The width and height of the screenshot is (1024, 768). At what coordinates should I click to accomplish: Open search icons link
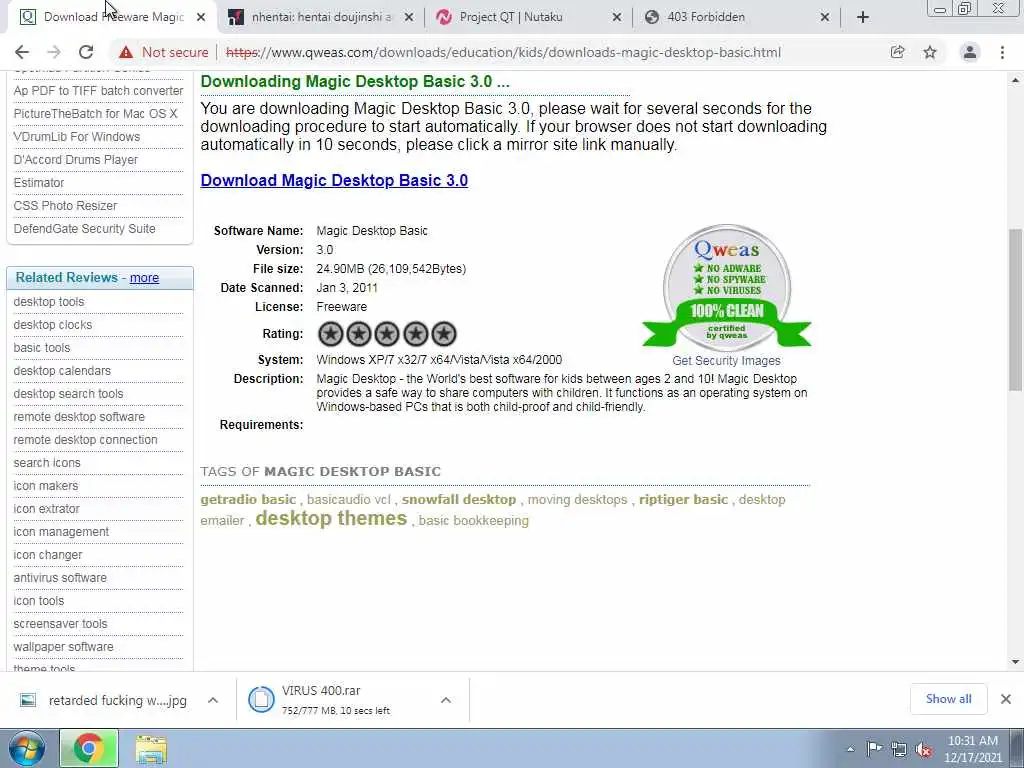coord(47,462)
